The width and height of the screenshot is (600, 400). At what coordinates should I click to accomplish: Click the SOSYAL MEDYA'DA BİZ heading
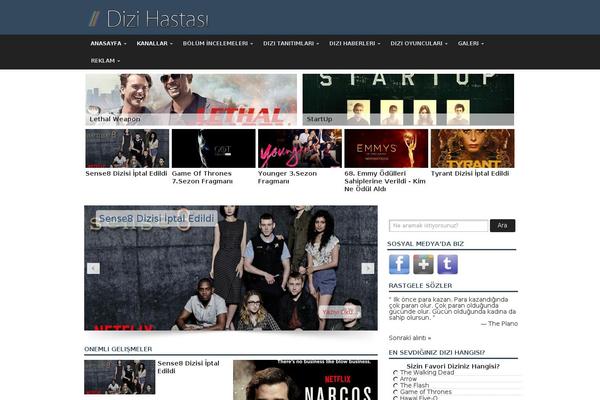click(426, 244)
